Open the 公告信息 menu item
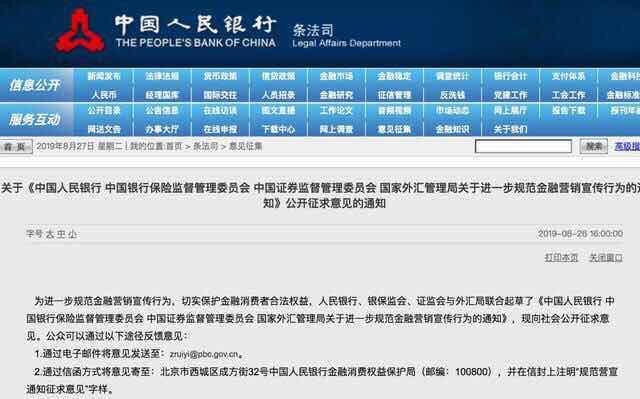Image resolution: width=640 pixels, height=399 pixels. point(162,111)
